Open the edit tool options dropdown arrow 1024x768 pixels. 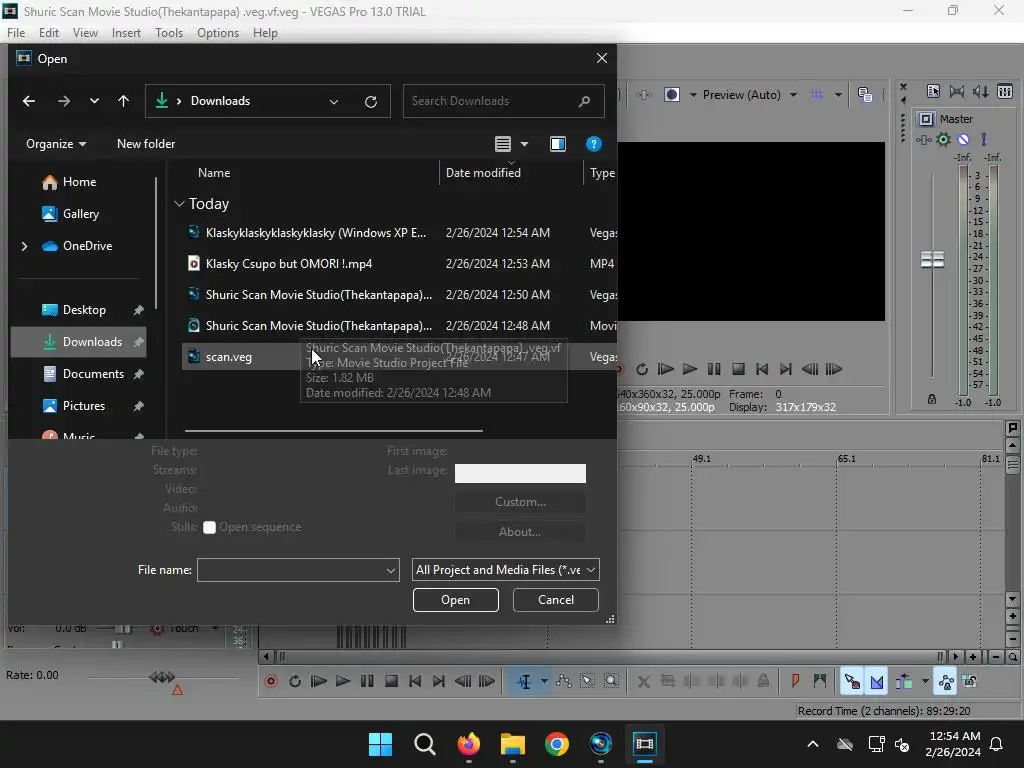click(x=544, y=681)
